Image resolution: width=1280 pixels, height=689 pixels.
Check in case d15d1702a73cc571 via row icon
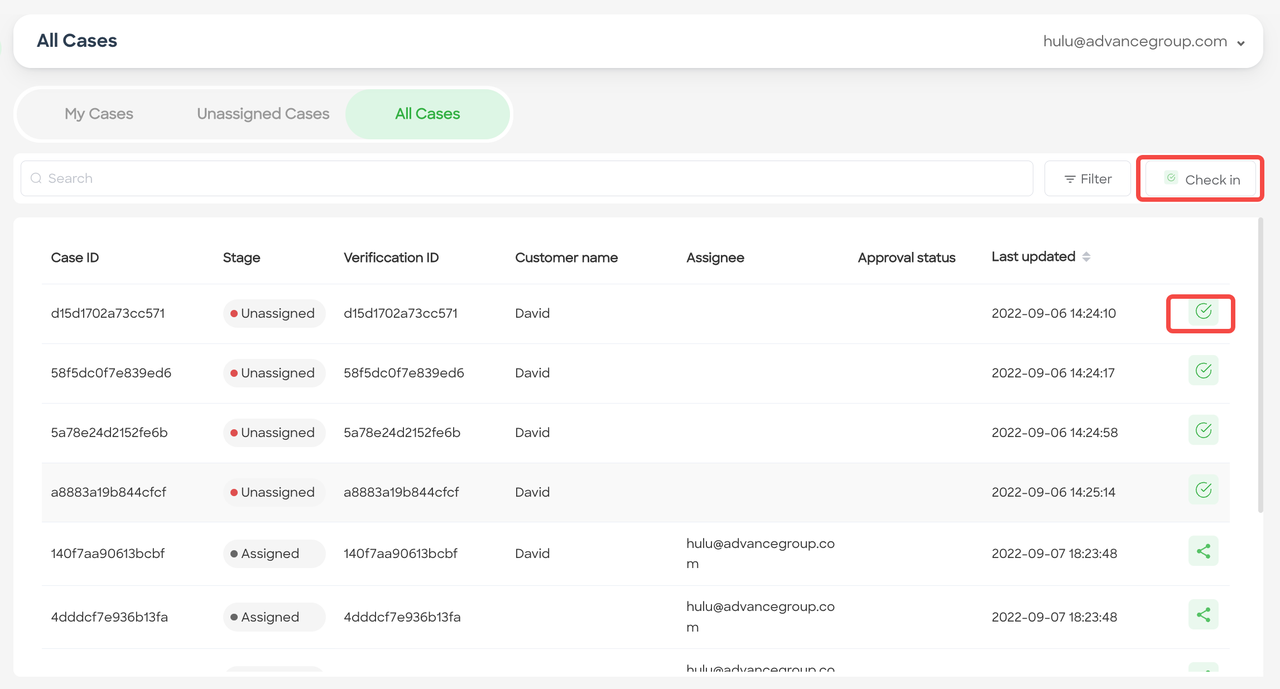coord(1203,312)
